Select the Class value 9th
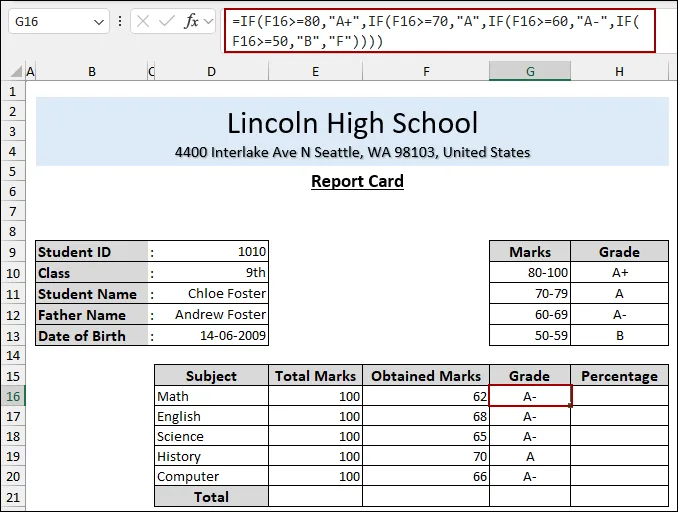678x512 pixels. pos(211,272)
